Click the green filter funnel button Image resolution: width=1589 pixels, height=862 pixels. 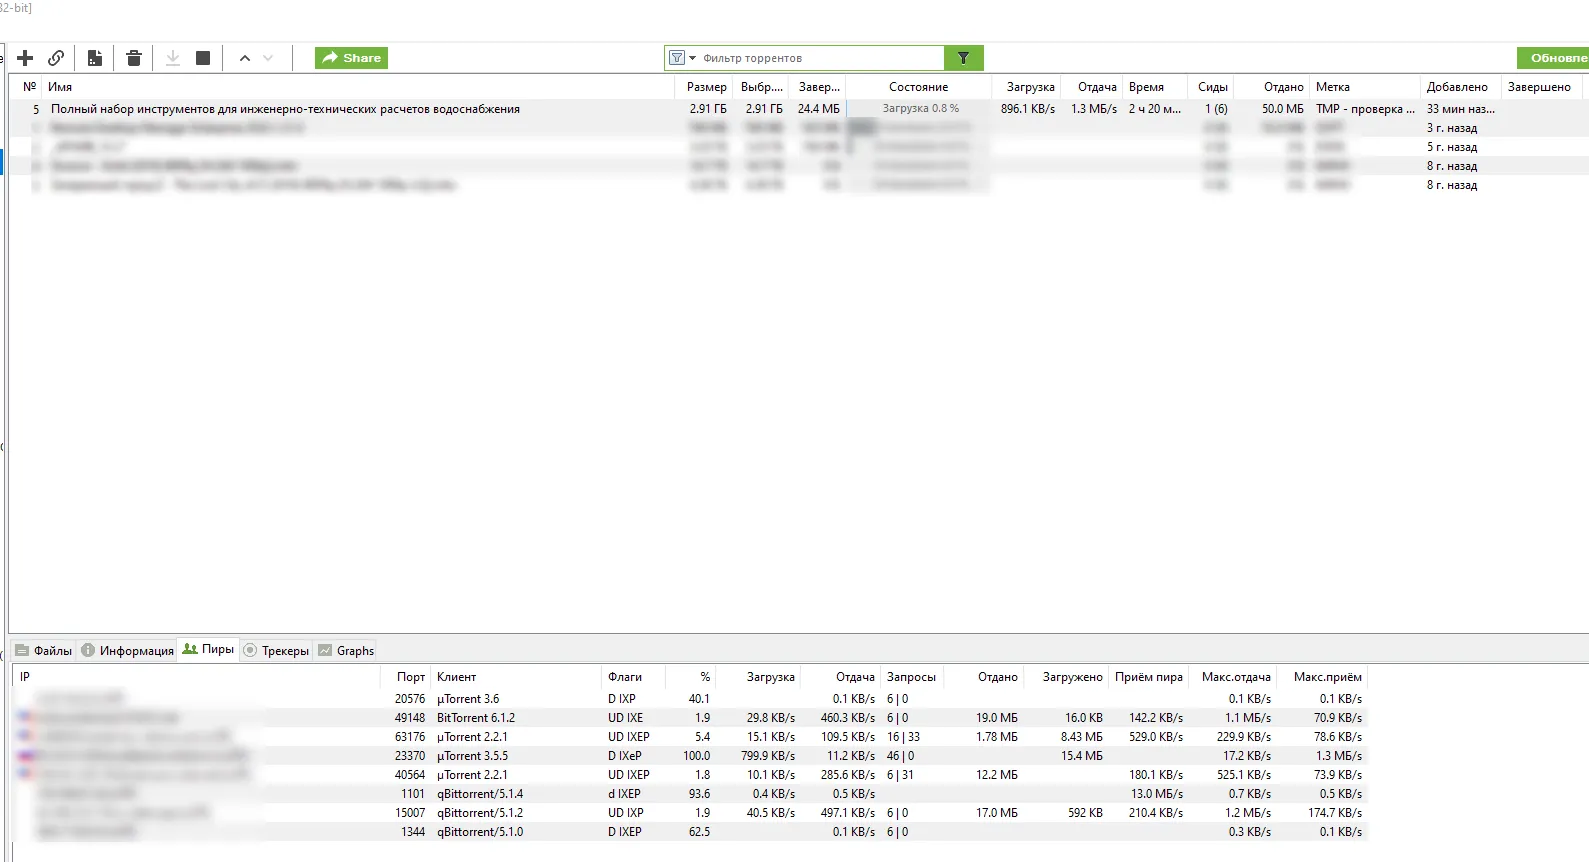pyautogui.click(x=963, y=58)
